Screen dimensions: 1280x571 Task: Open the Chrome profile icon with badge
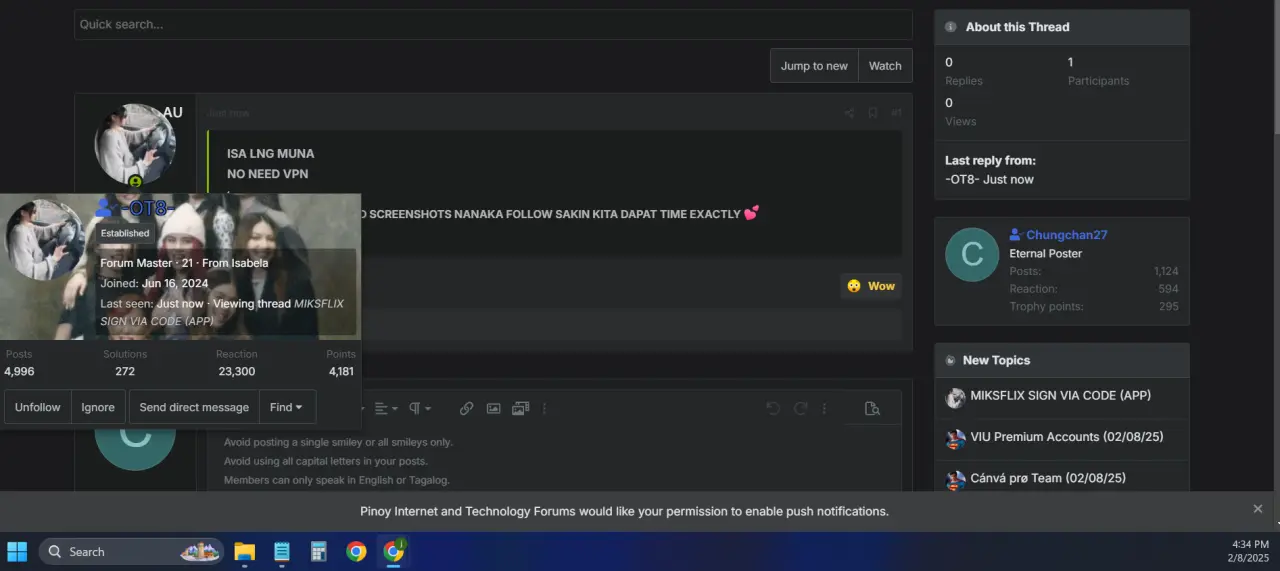pos(394,551)
